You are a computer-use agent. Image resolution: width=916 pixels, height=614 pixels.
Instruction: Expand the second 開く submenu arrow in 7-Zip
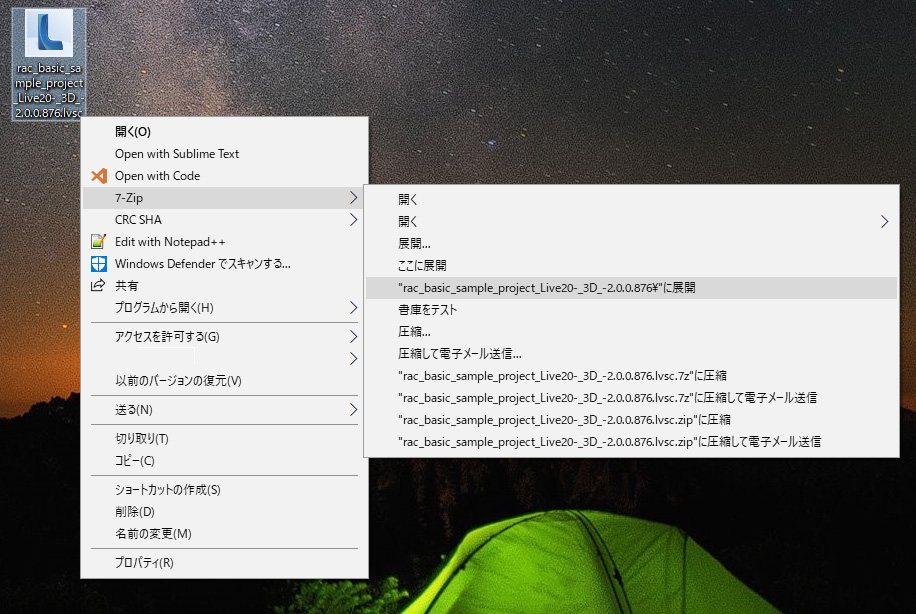(884, 221)
